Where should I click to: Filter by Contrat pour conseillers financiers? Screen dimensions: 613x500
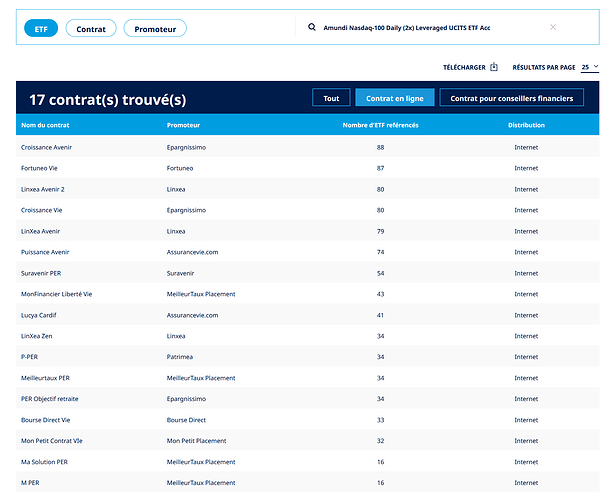click(x=512, y=98)
